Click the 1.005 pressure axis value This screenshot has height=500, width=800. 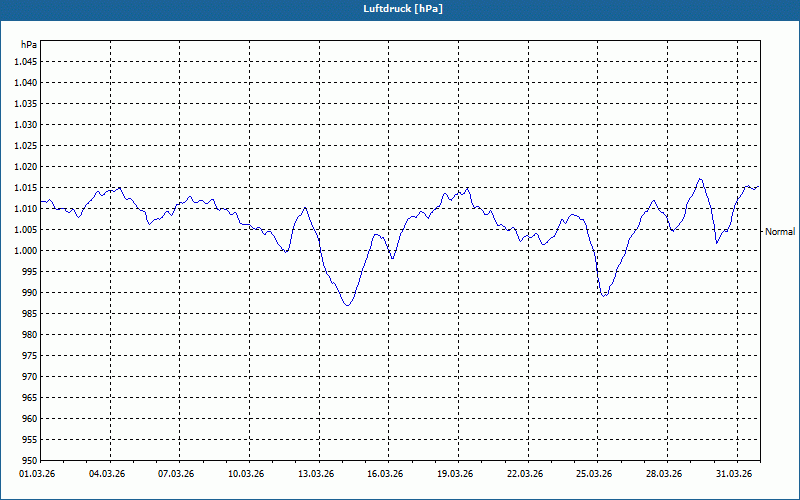point(26,230)
